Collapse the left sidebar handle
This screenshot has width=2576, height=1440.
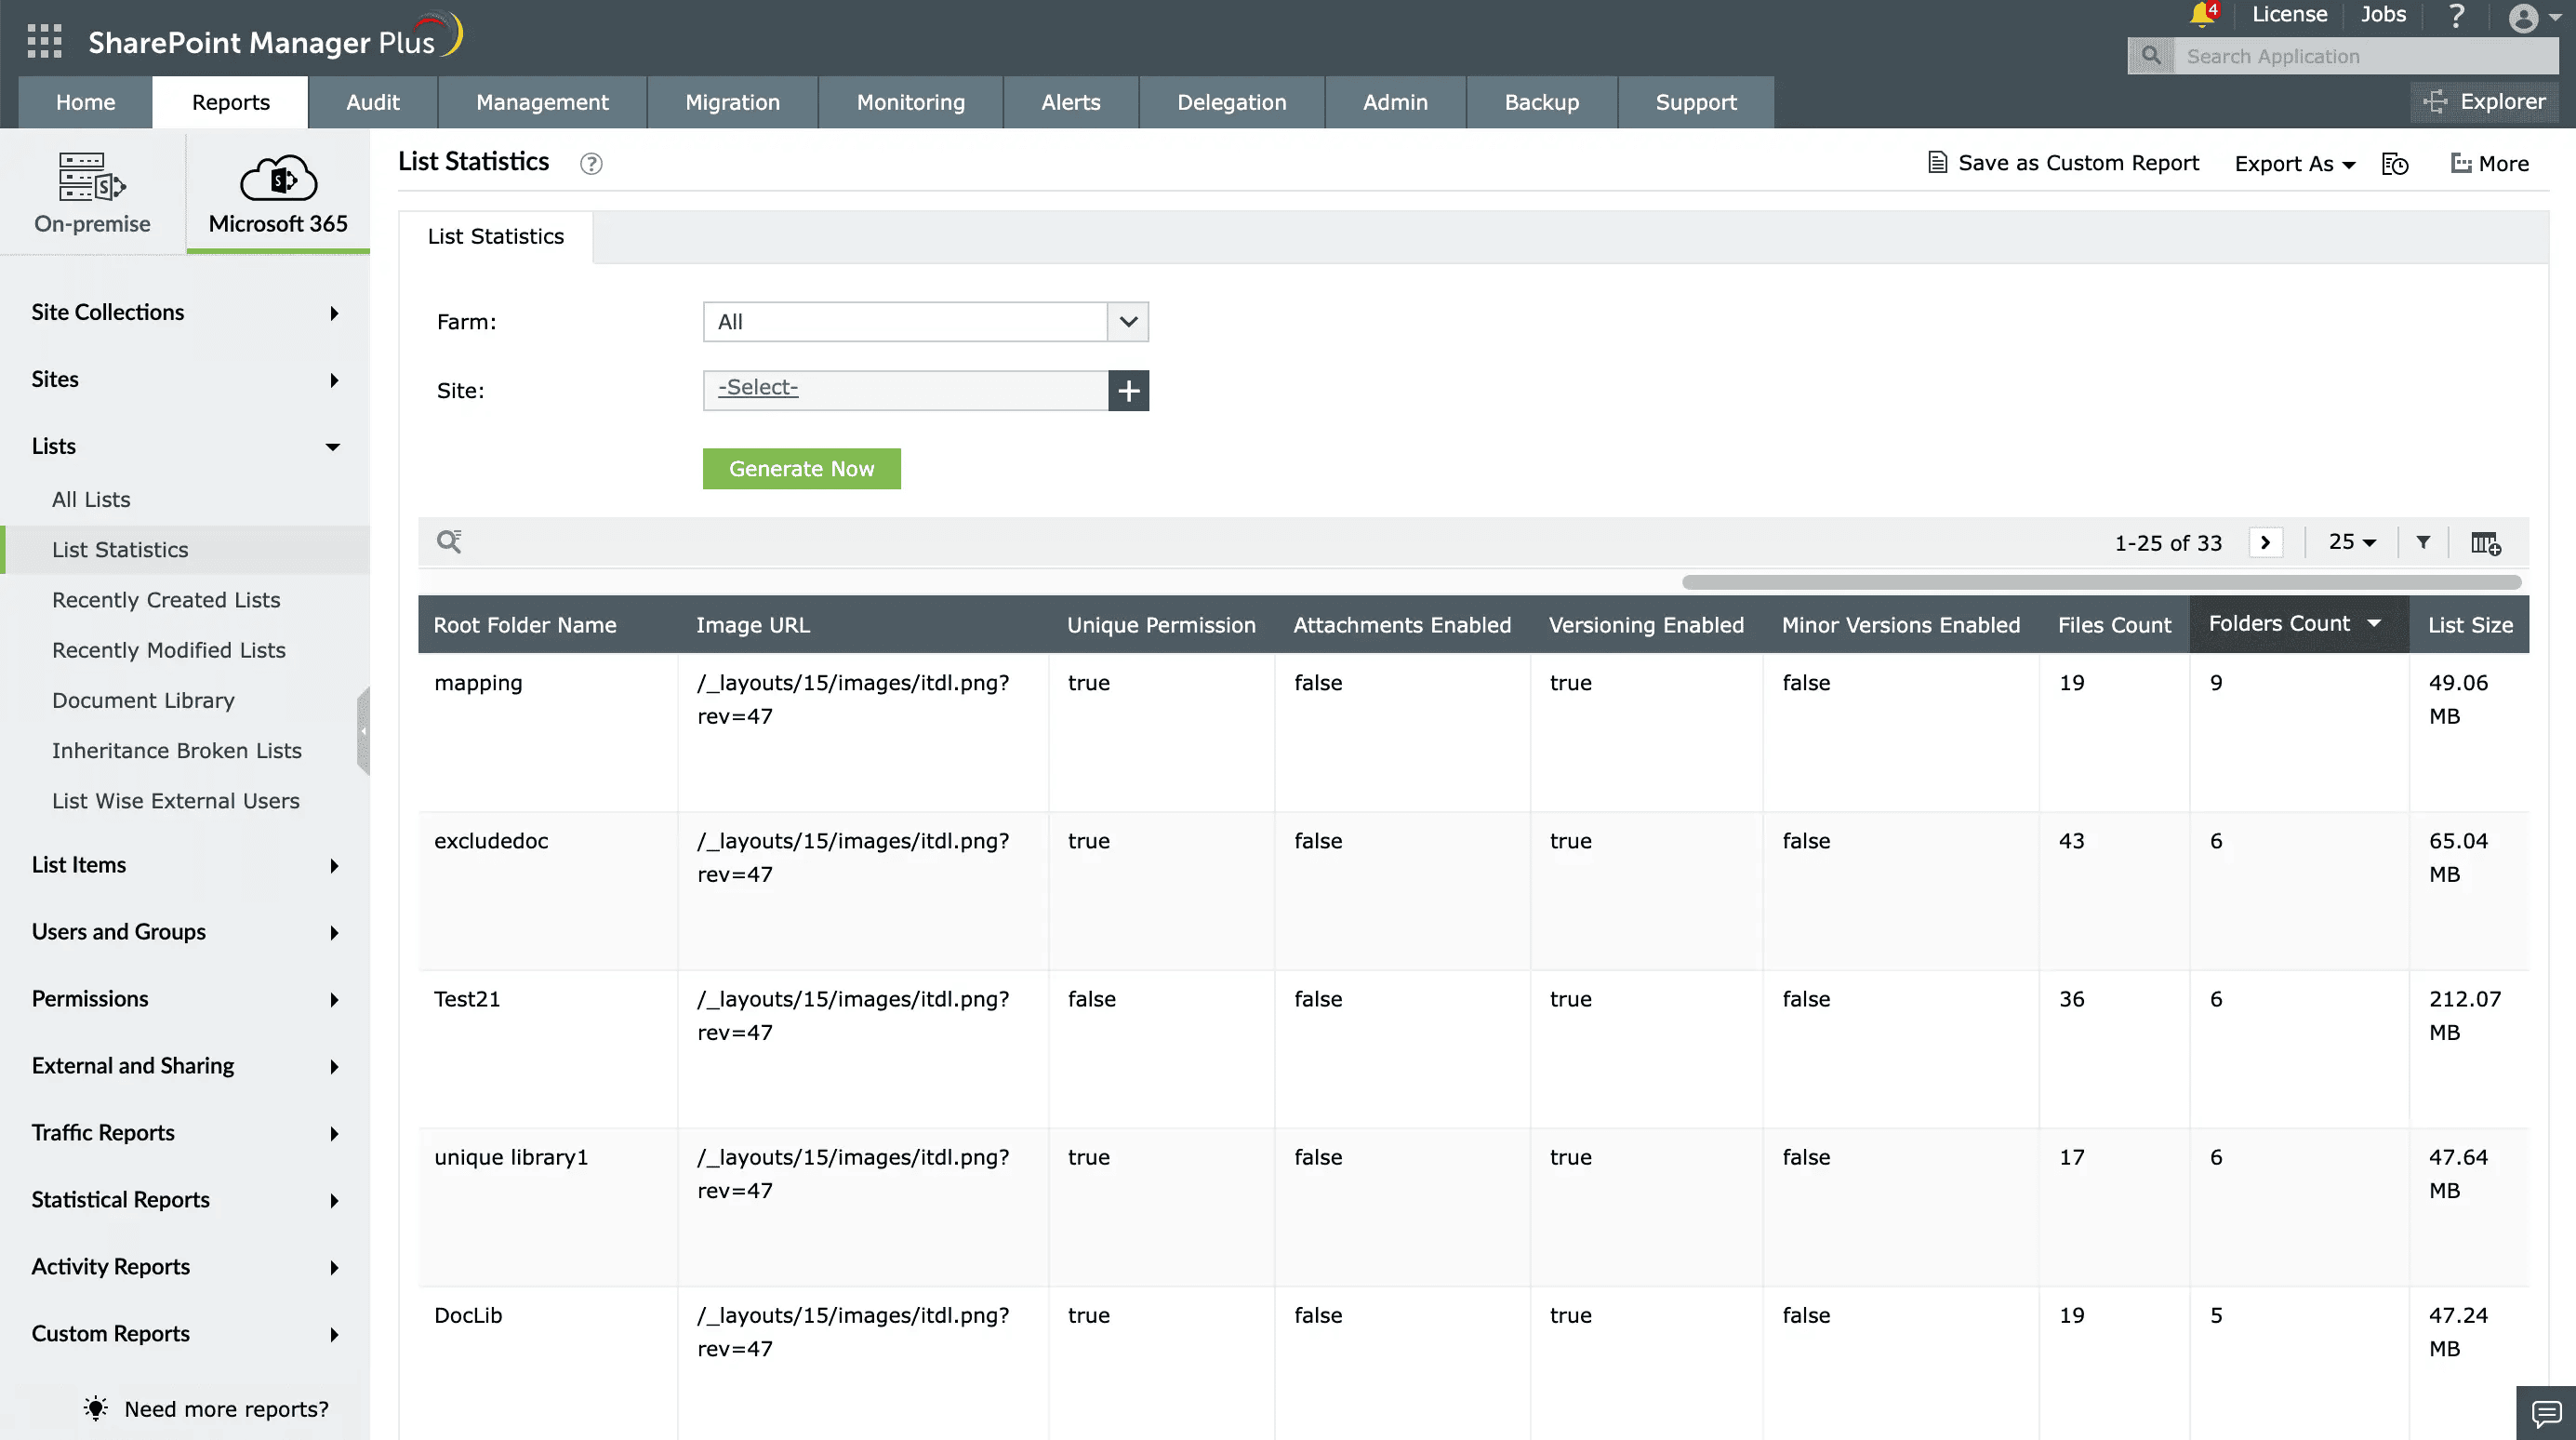tap(364, 731)
